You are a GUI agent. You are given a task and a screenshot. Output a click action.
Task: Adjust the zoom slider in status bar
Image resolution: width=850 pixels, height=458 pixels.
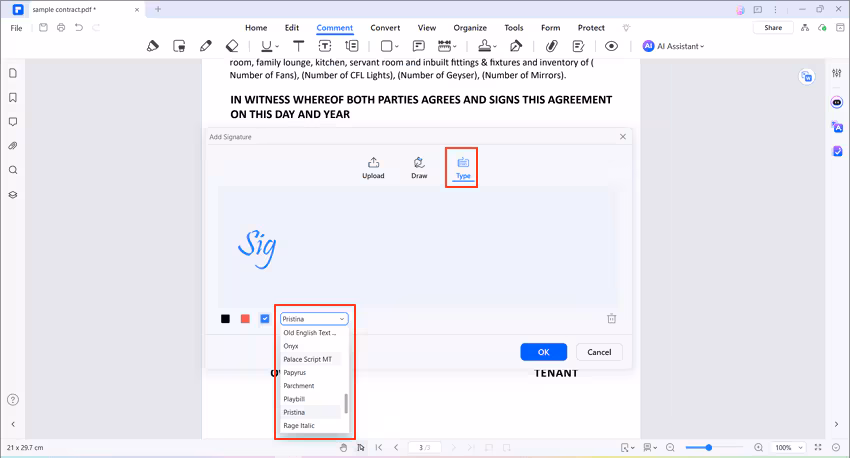pyautogui.click(x=708, y=448)
